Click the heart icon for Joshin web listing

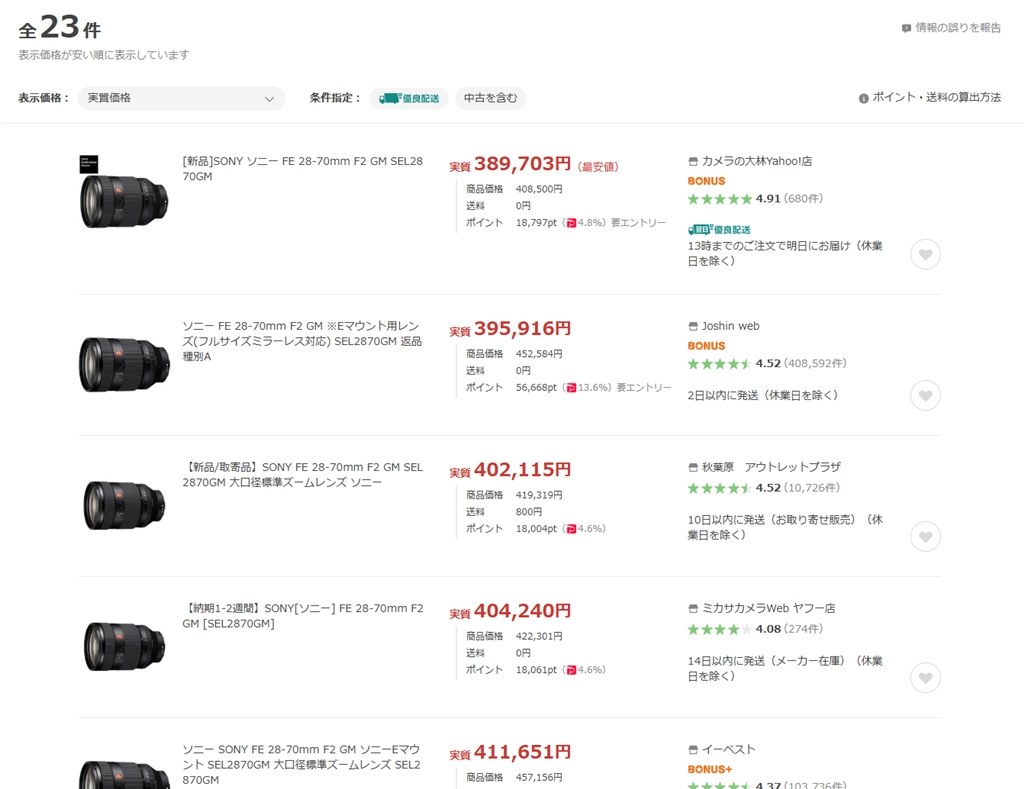click(x=925, y=396)
